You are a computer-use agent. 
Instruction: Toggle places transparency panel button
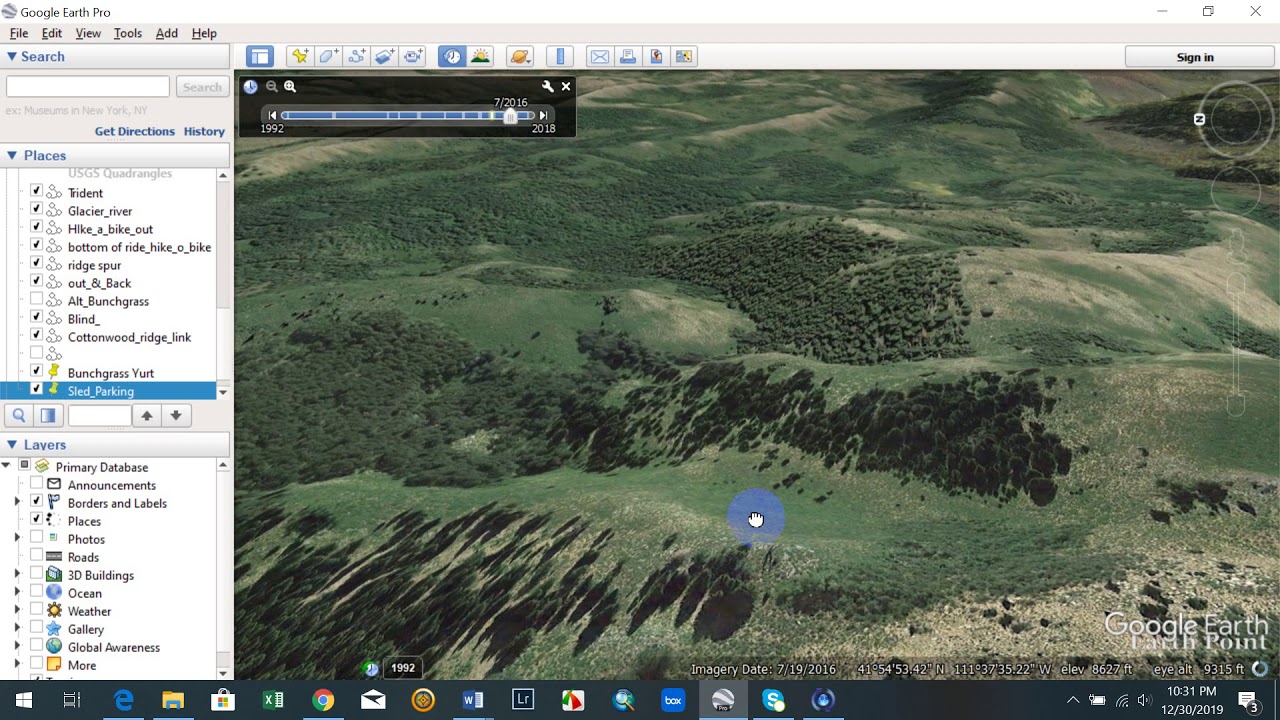(47, 416)
